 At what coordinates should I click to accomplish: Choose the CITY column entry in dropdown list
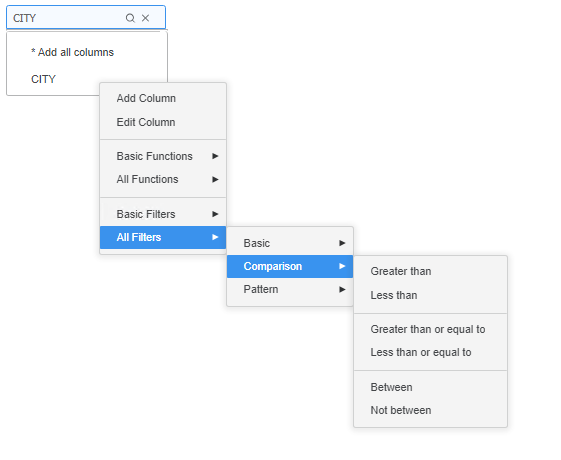43,79
